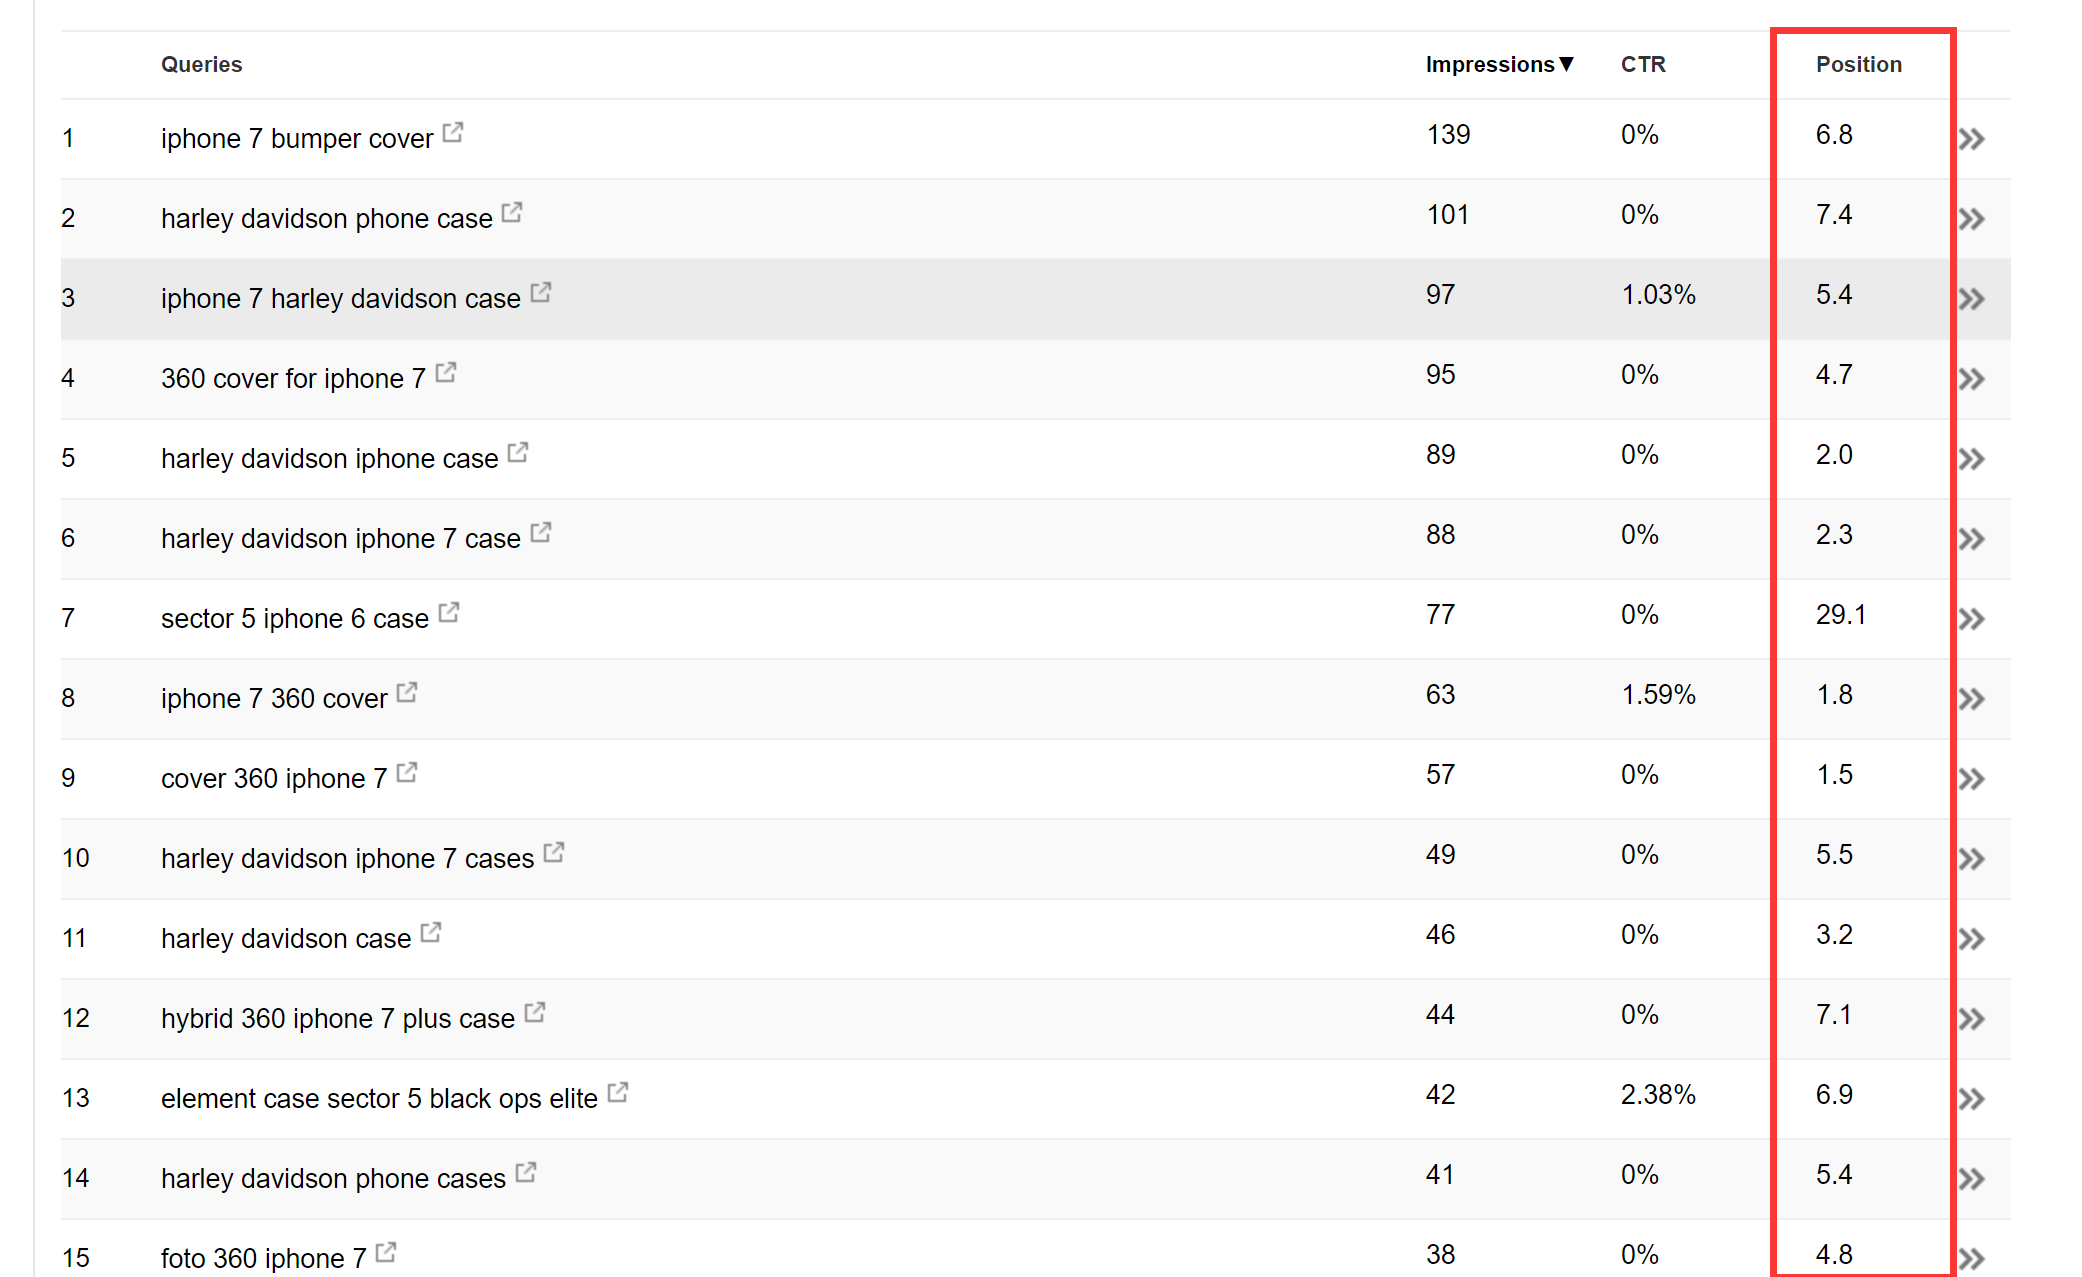Expand double chevron for row 5
The image size is (2082, 1277).
coord(1971,459)
